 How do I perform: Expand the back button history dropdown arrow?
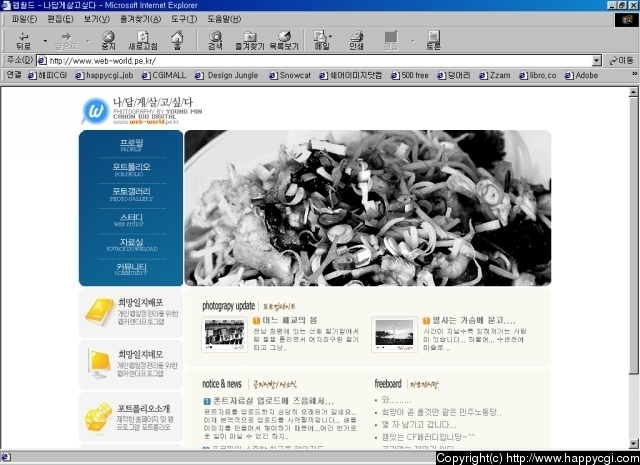[45, 41]
